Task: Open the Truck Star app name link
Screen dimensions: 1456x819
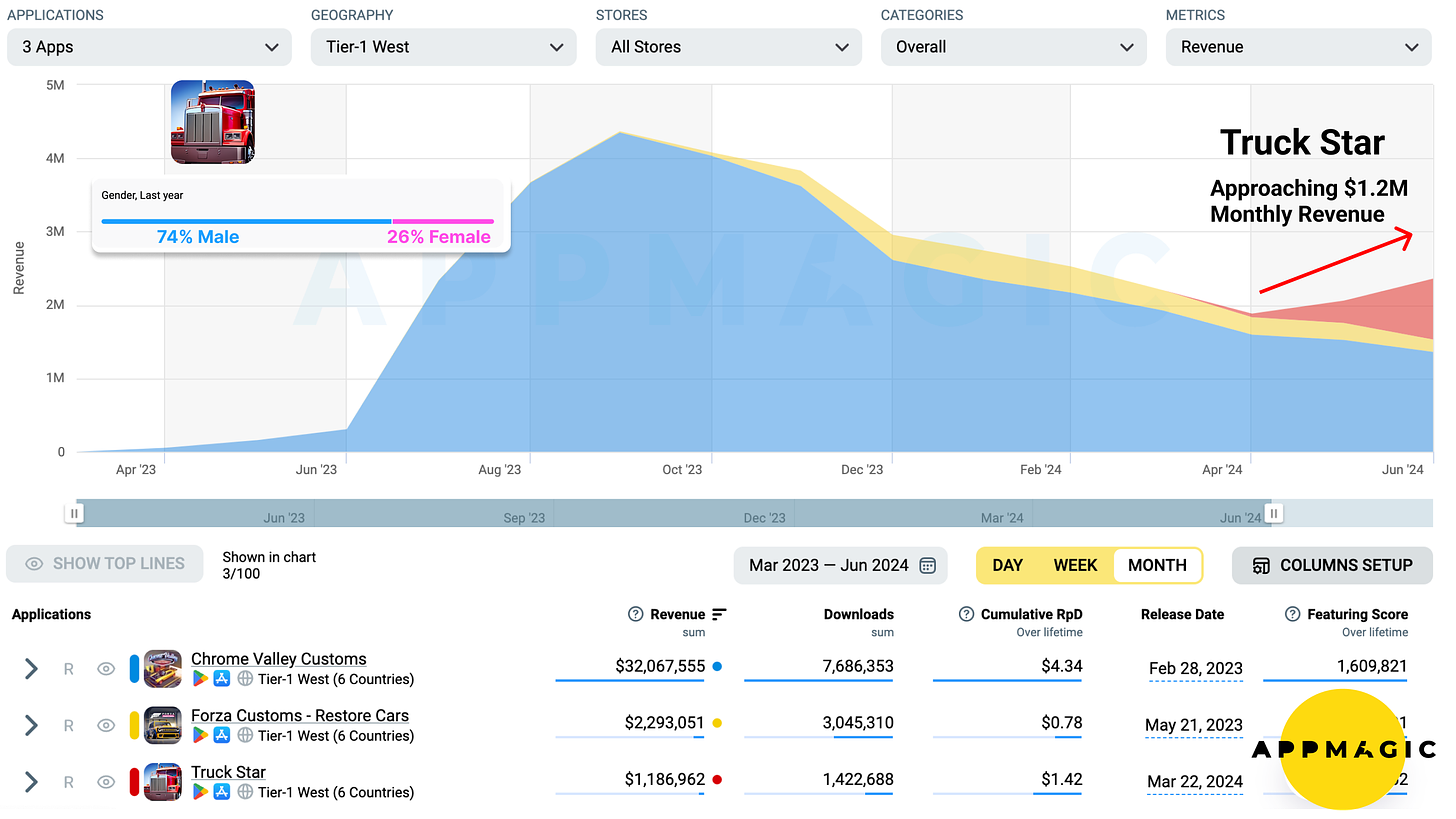Action: click(x=228, y=771)
